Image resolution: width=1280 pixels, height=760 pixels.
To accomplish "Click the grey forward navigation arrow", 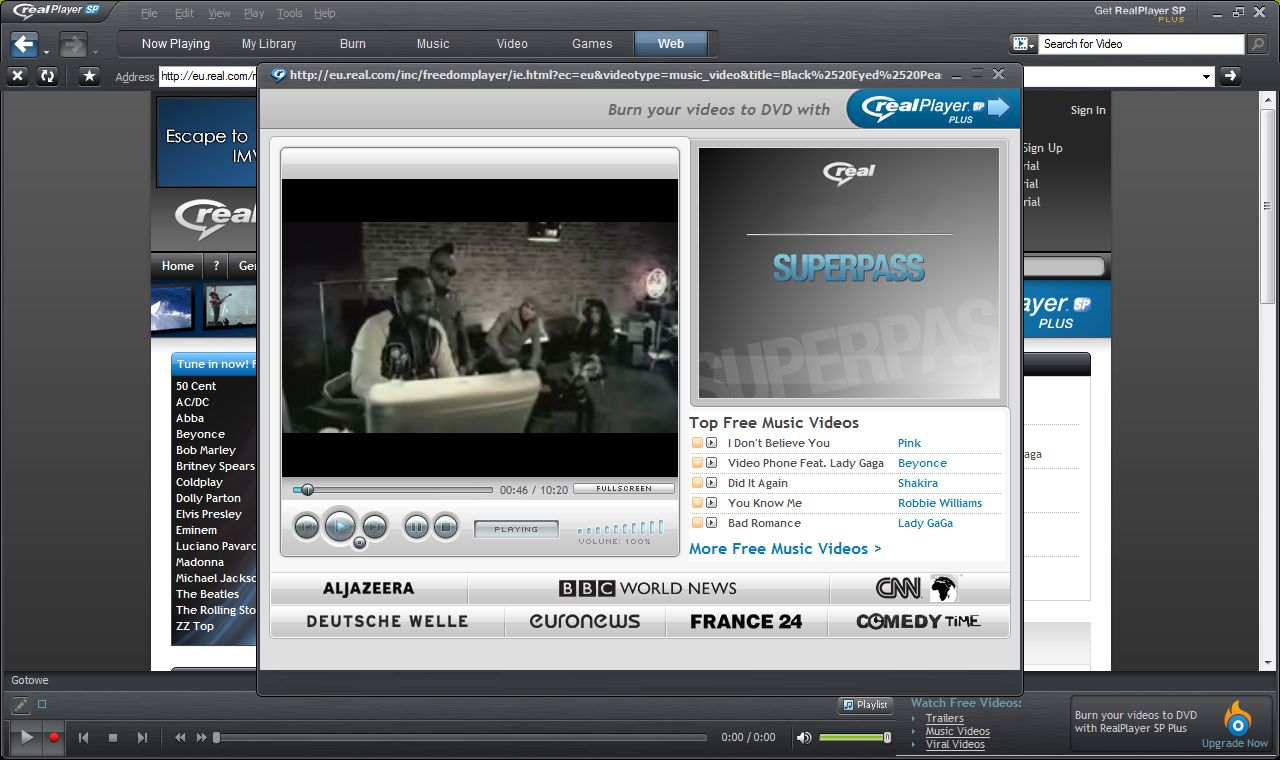I will pyautogui.click(x=73, y=44).
